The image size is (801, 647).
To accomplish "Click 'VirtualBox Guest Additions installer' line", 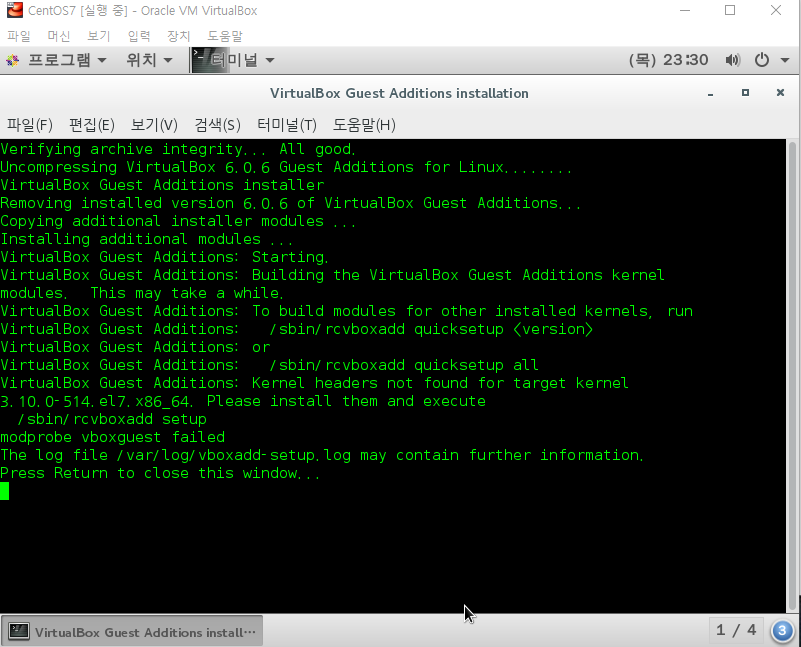I will point(162,185).
